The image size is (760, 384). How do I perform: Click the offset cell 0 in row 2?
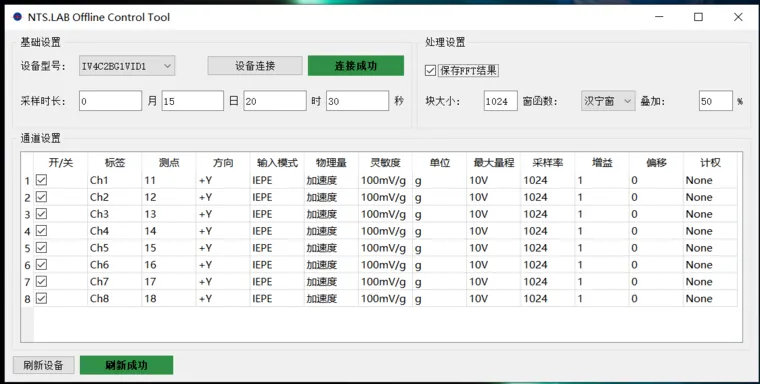click(656, 197)
